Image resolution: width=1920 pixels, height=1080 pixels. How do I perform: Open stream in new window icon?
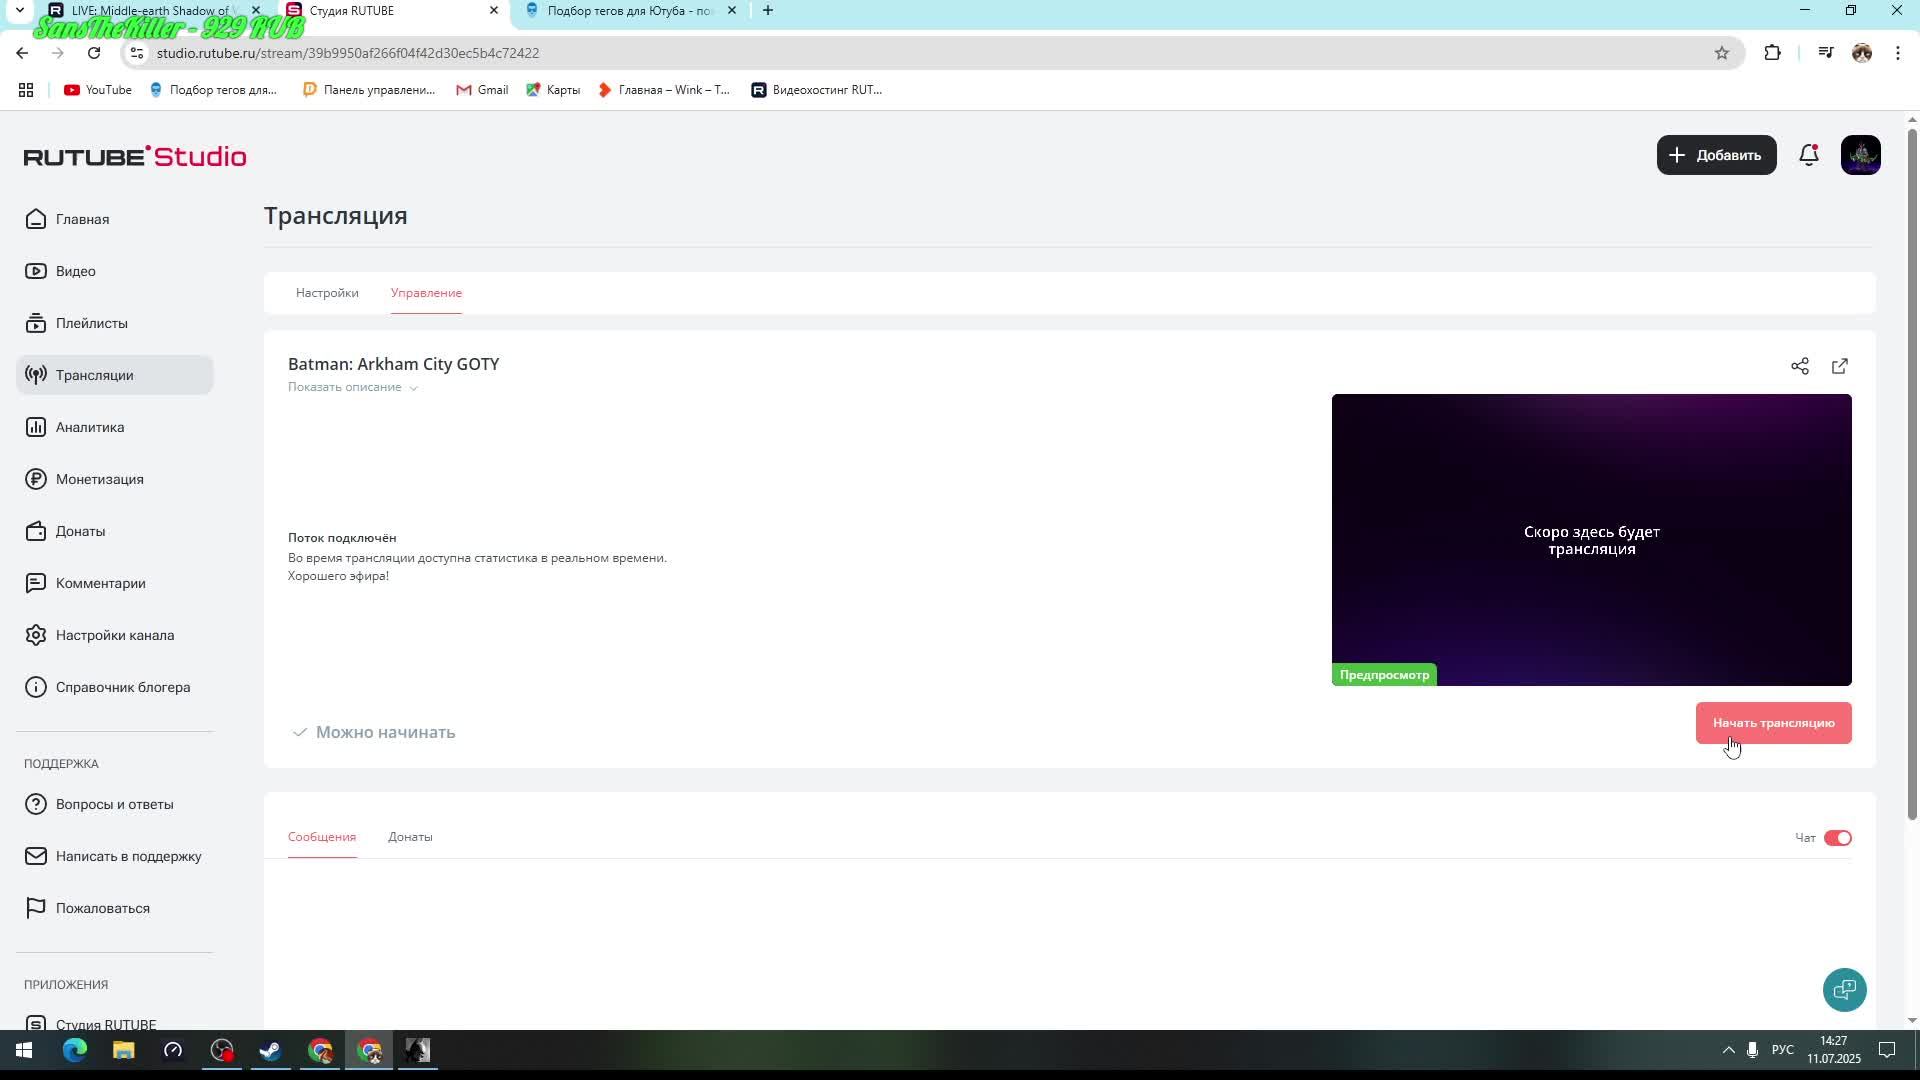coord(1840,366)
